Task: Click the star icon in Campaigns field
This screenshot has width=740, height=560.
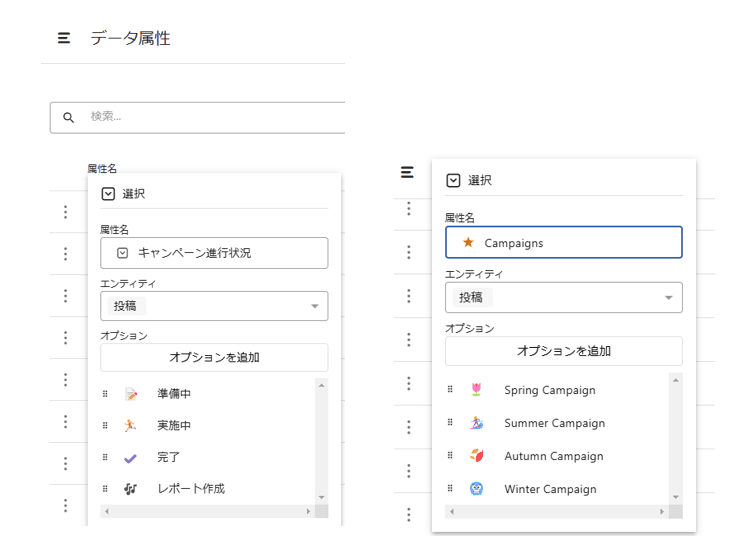Action: click(x=468, y=242)
